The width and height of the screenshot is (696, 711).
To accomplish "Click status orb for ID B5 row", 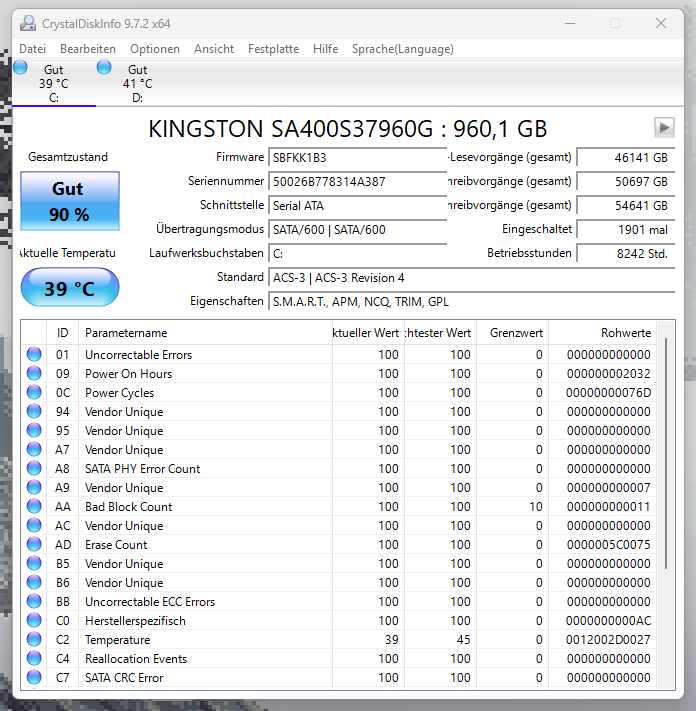I will pos(34,563).
